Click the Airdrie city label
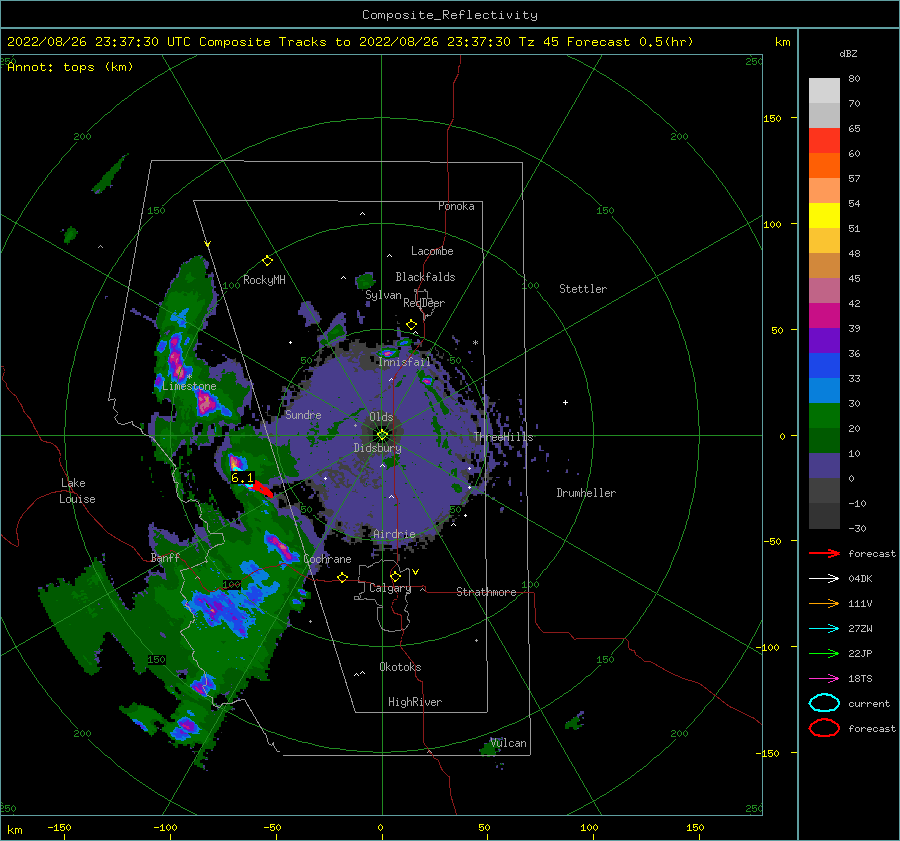 click(x=394, y=534)
